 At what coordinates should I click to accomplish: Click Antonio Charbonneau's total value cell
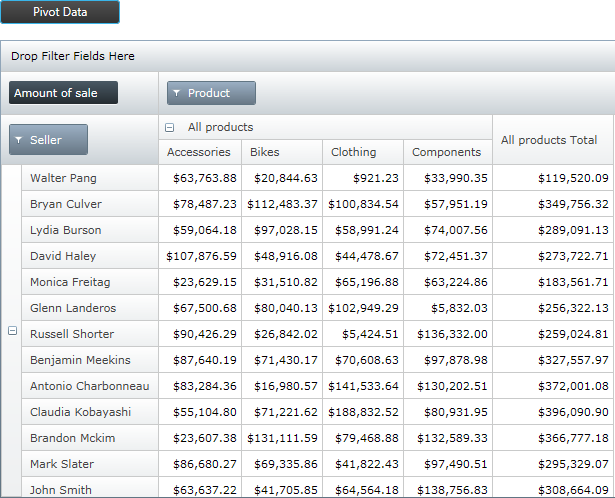(552, 386)
